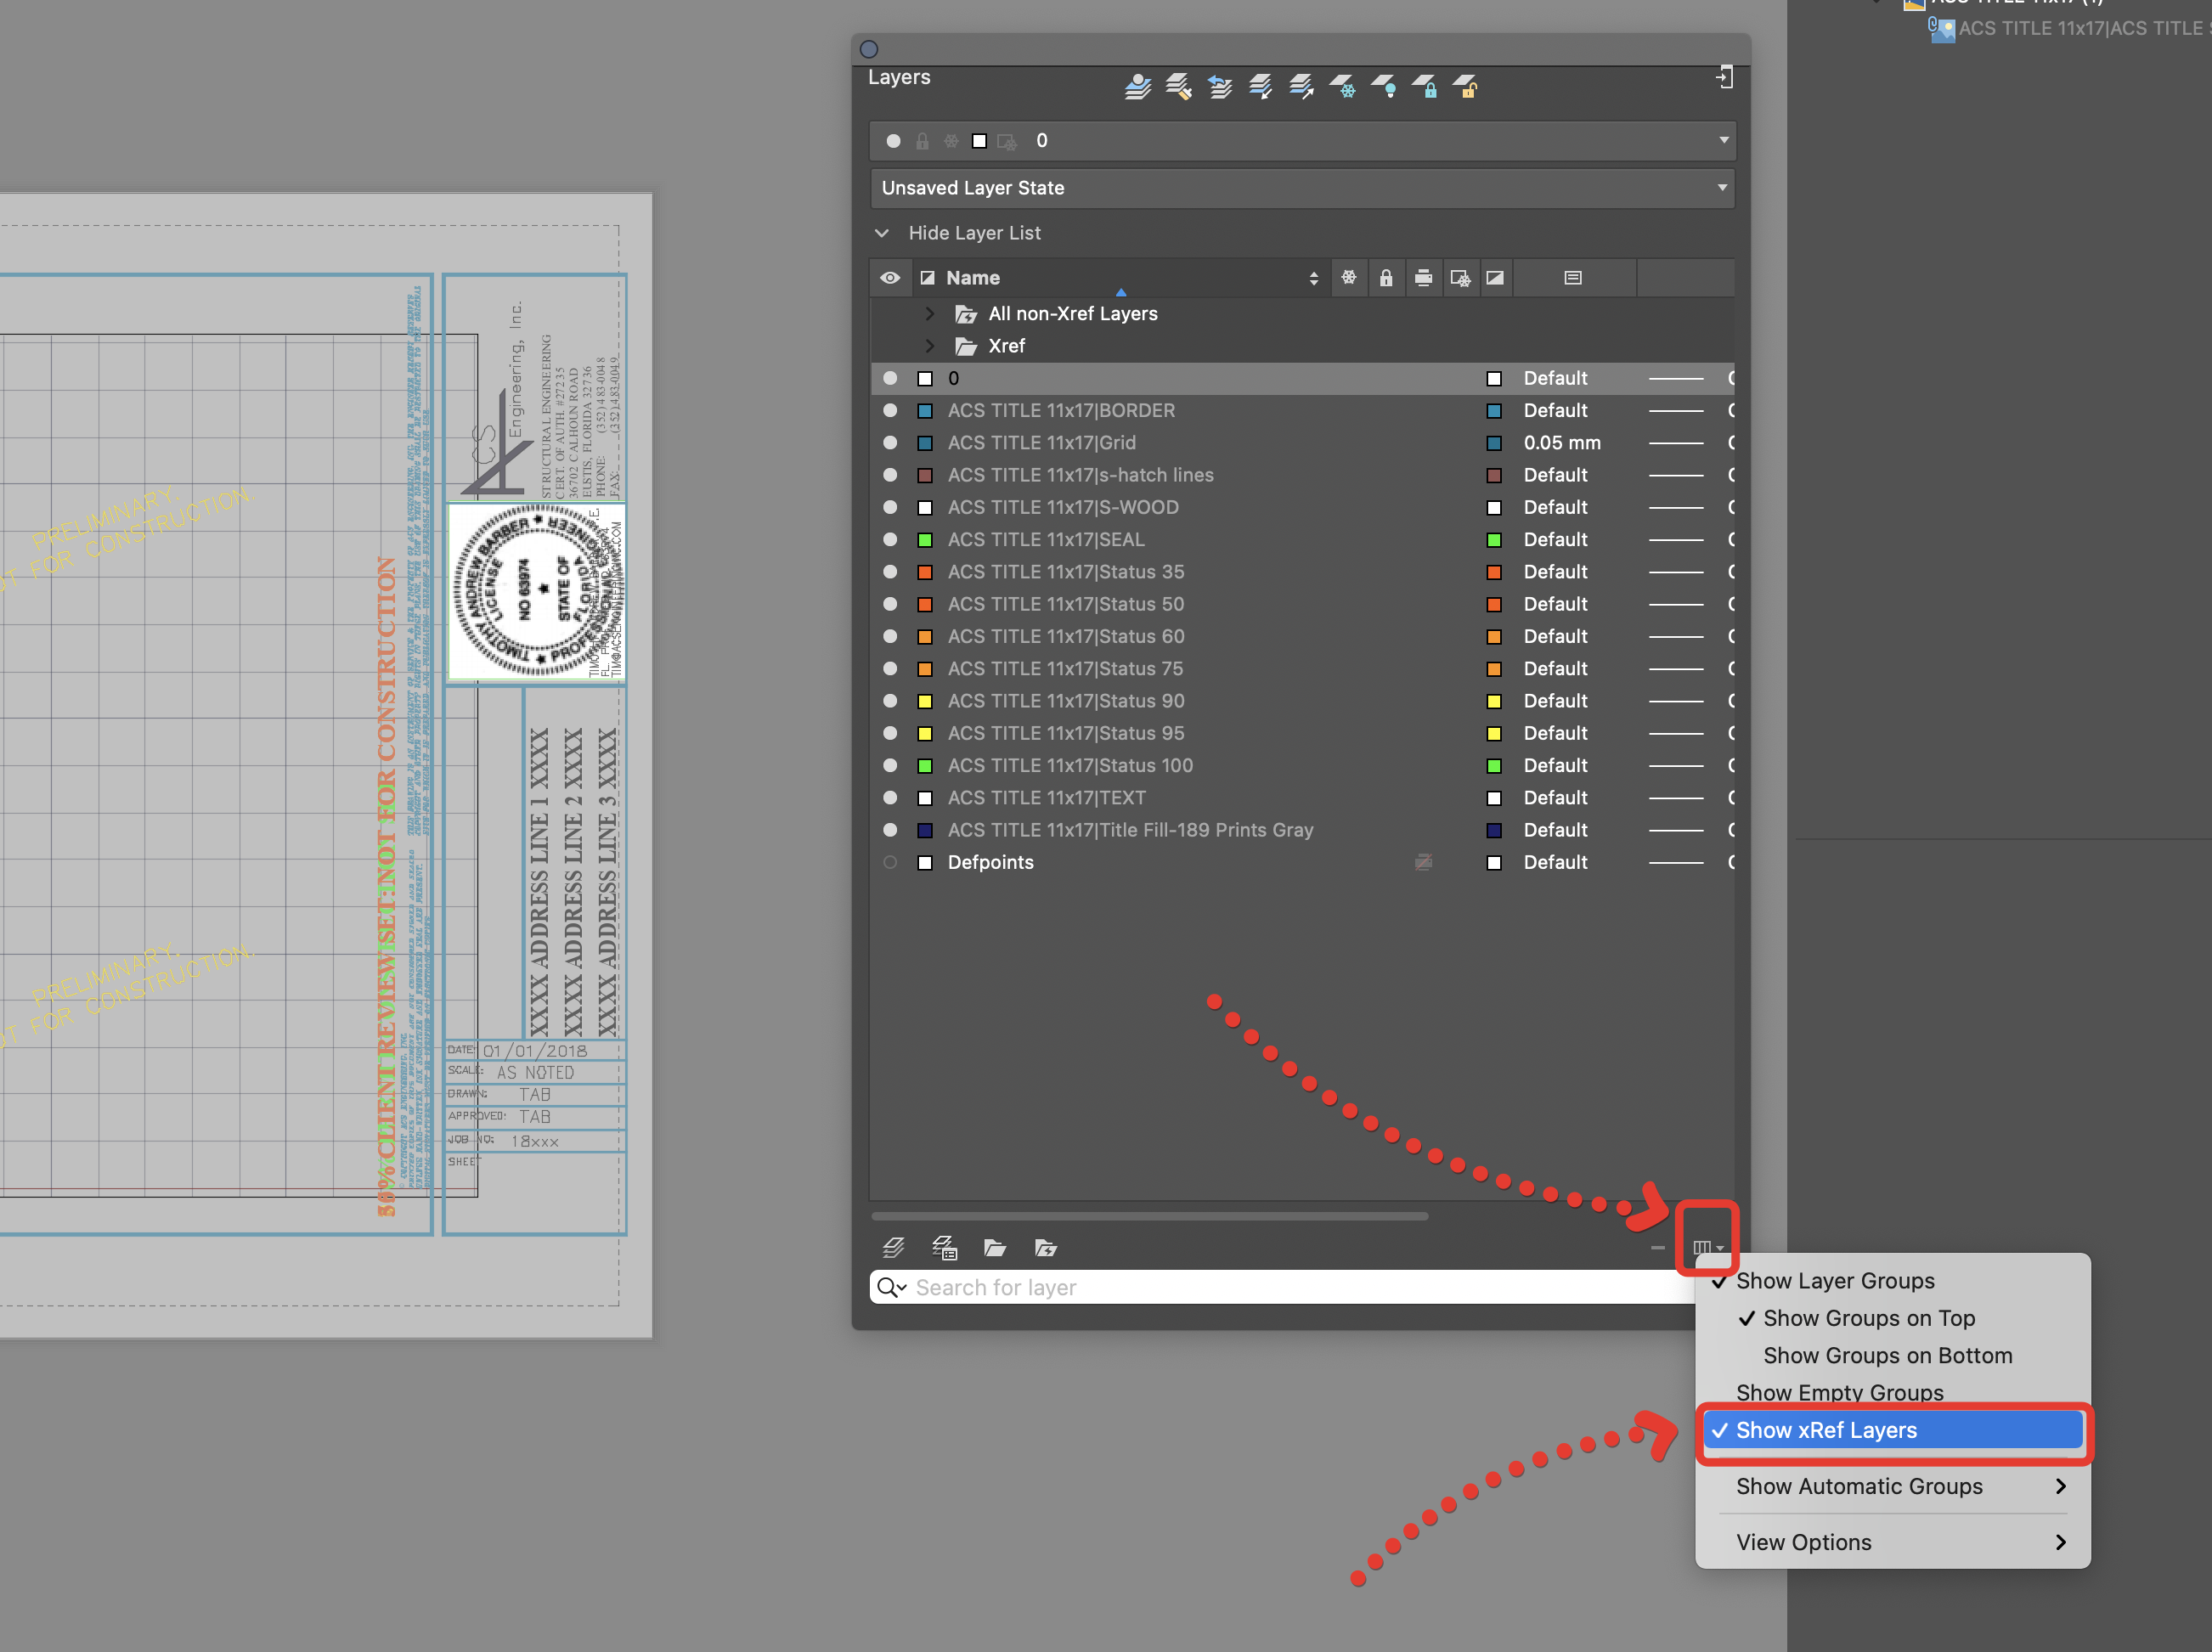Expand the Xref layer group
This screenshot has height=1652, width=2212.
[930, 346]
